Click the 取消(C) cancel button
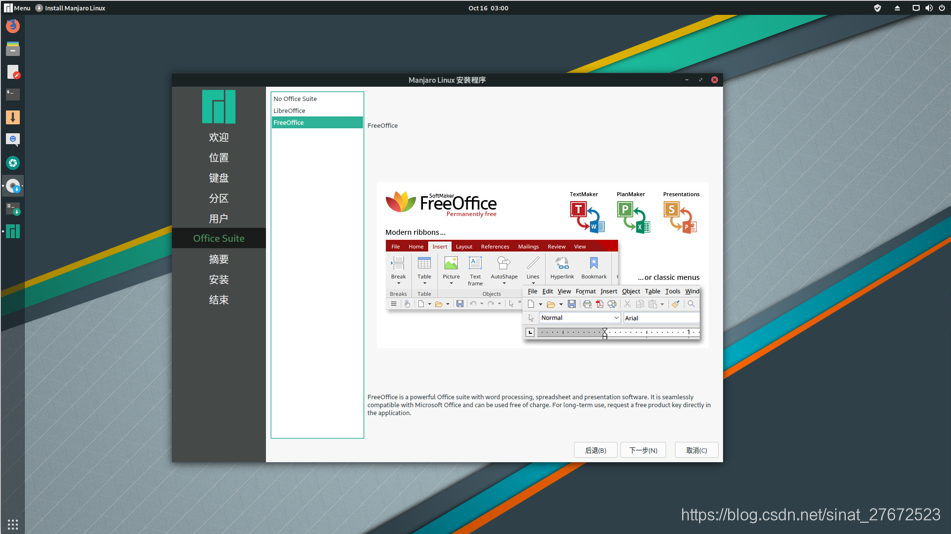The image size is (951, 534). coord(696,450)
